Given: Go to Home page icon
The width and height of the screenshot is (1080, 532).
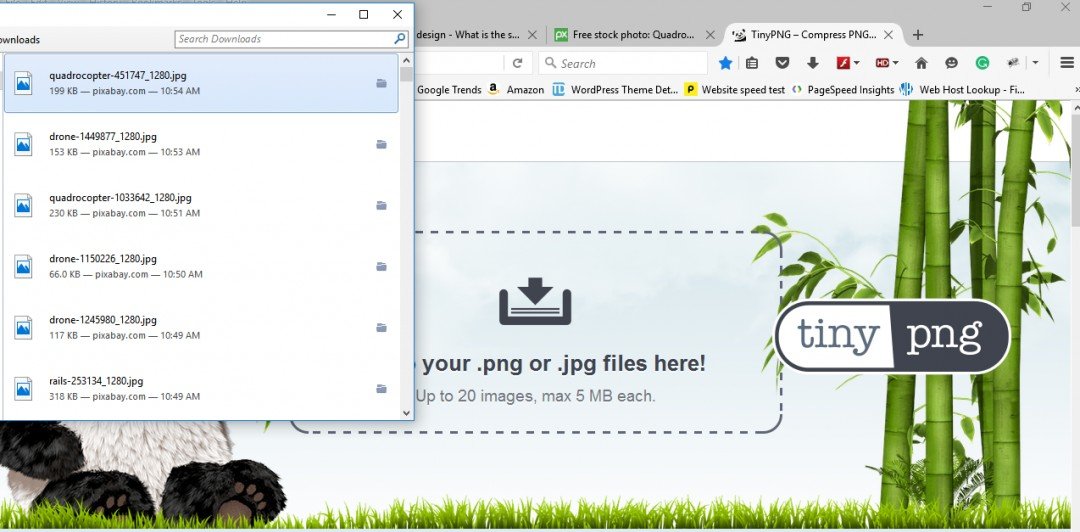Looking at the screenshot, I should click(921, 63).
